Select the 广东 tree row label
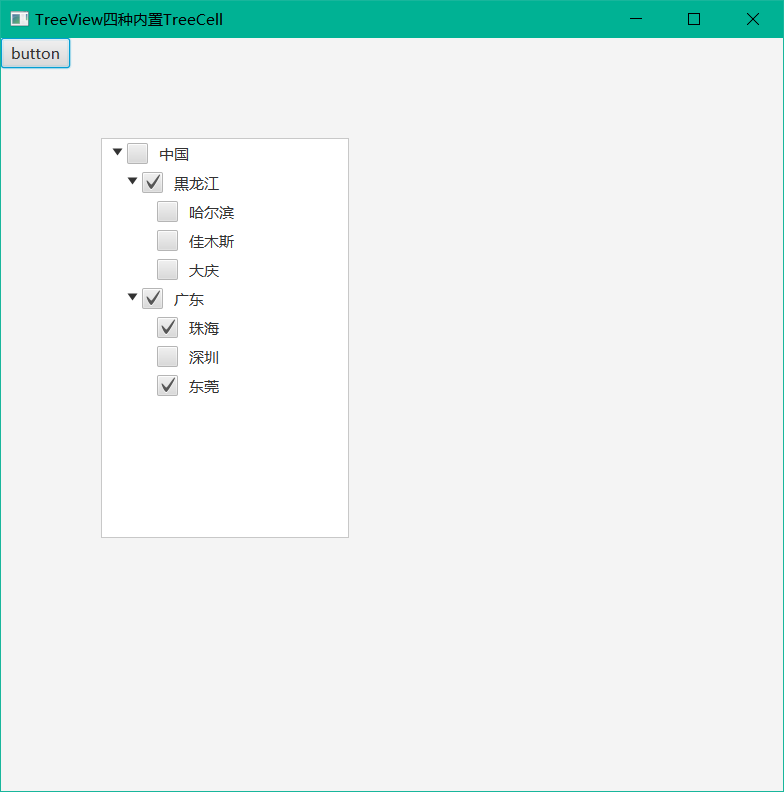Screen dimensions: 784x792 click(188, 300)
